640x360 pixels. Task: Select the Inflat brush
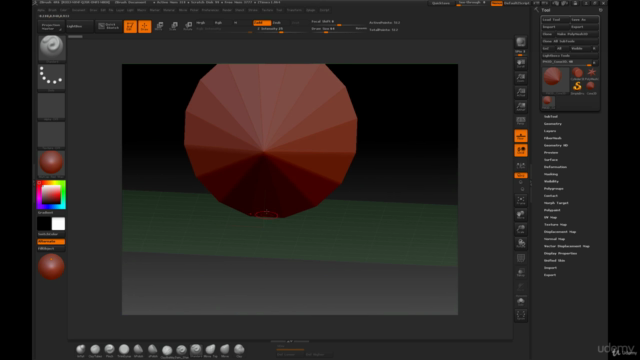tap(81, 350)
